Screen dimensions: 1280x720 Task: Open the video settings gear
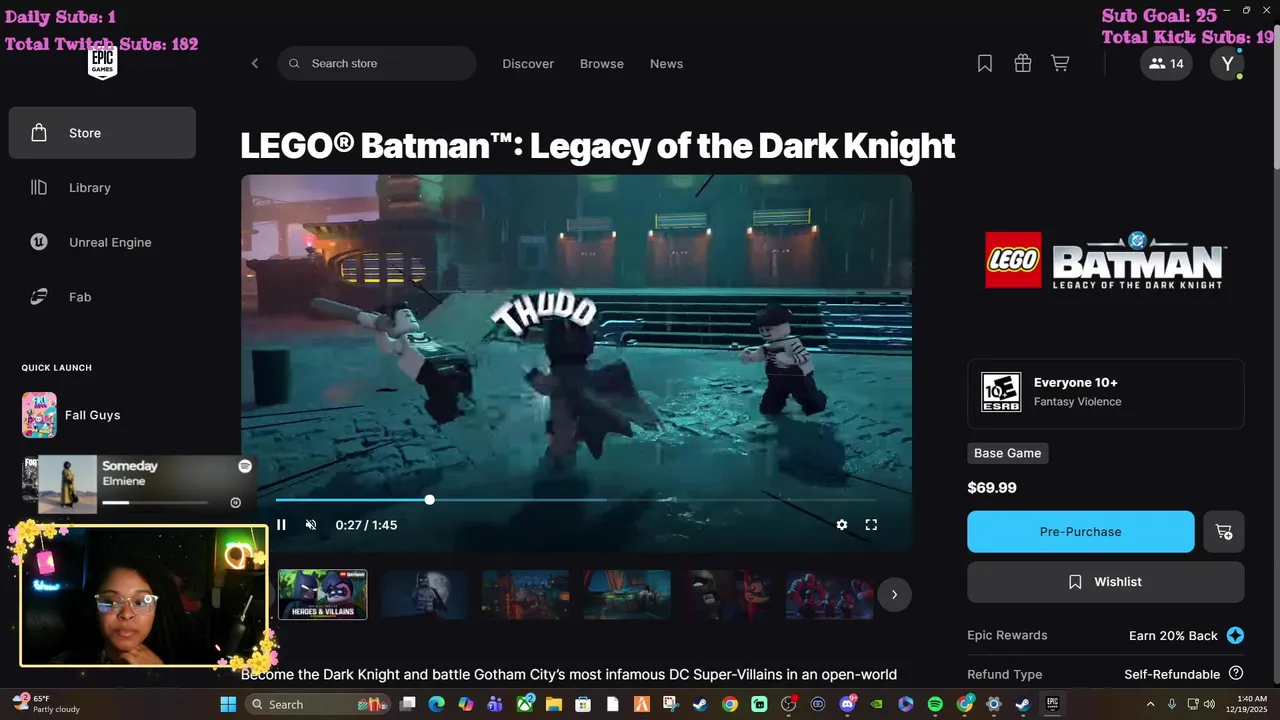coord(842,525)
